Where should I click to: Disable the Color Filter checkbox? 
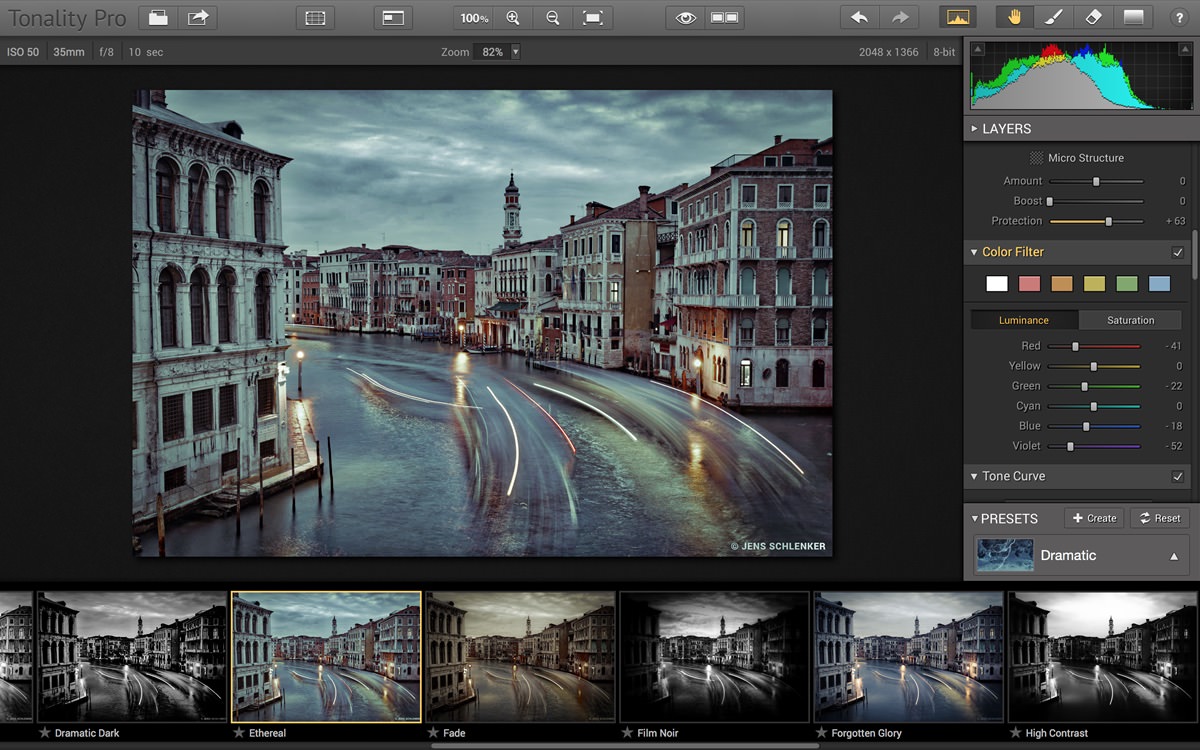click(x=1177, y=253)
